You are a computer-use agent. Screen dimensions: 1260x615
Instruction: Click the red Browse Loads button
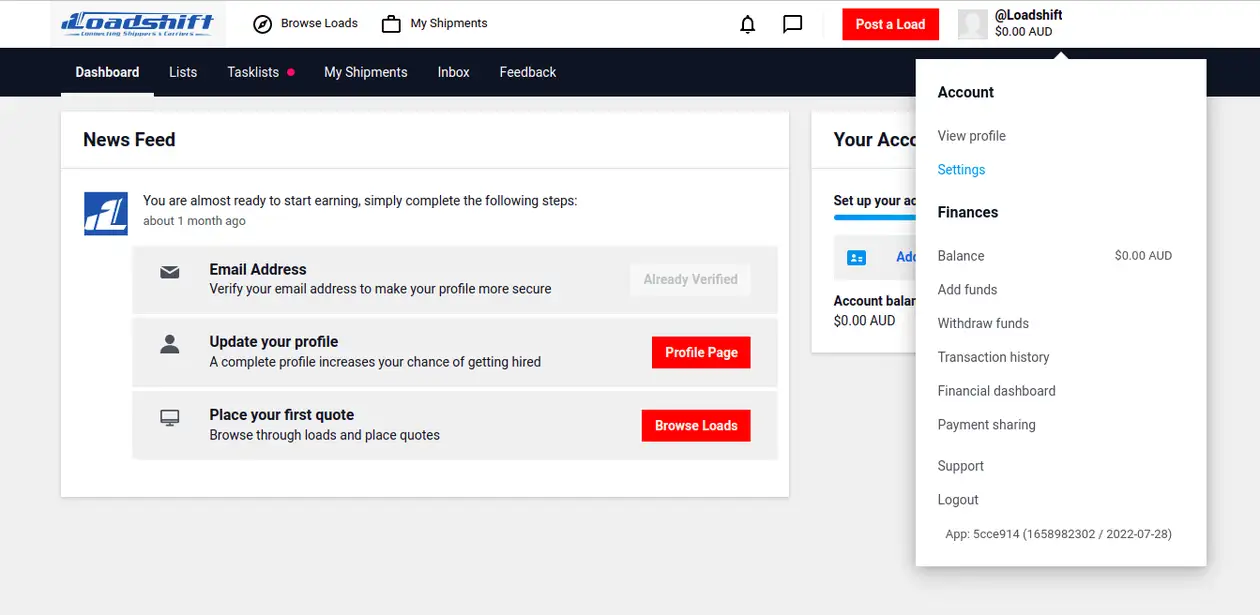click(x=696, y=425)
